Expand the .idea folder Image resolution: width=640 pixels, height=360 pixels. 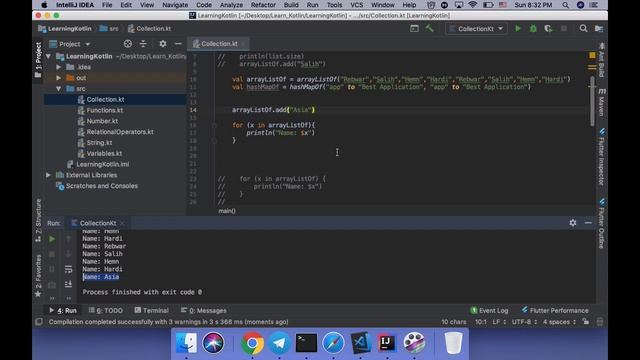click(x=59, y=67)
